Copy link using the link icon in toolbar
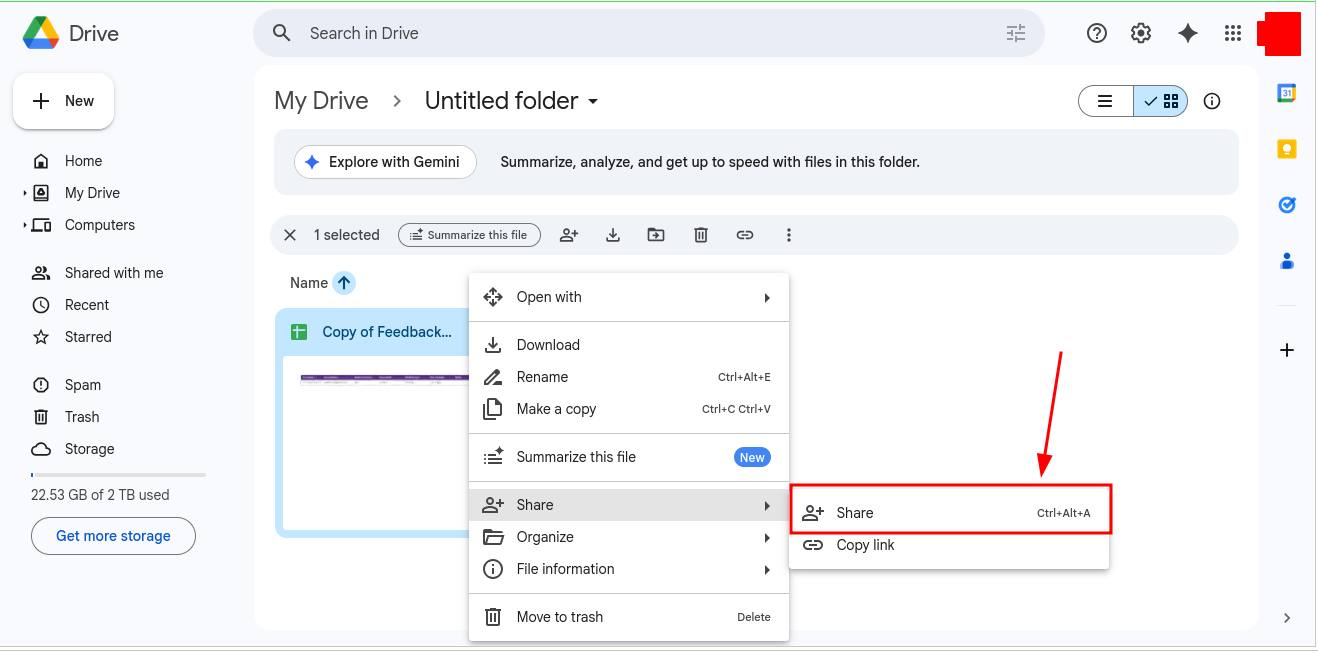This screenshot has width=1318, height=651. [744, 234]
